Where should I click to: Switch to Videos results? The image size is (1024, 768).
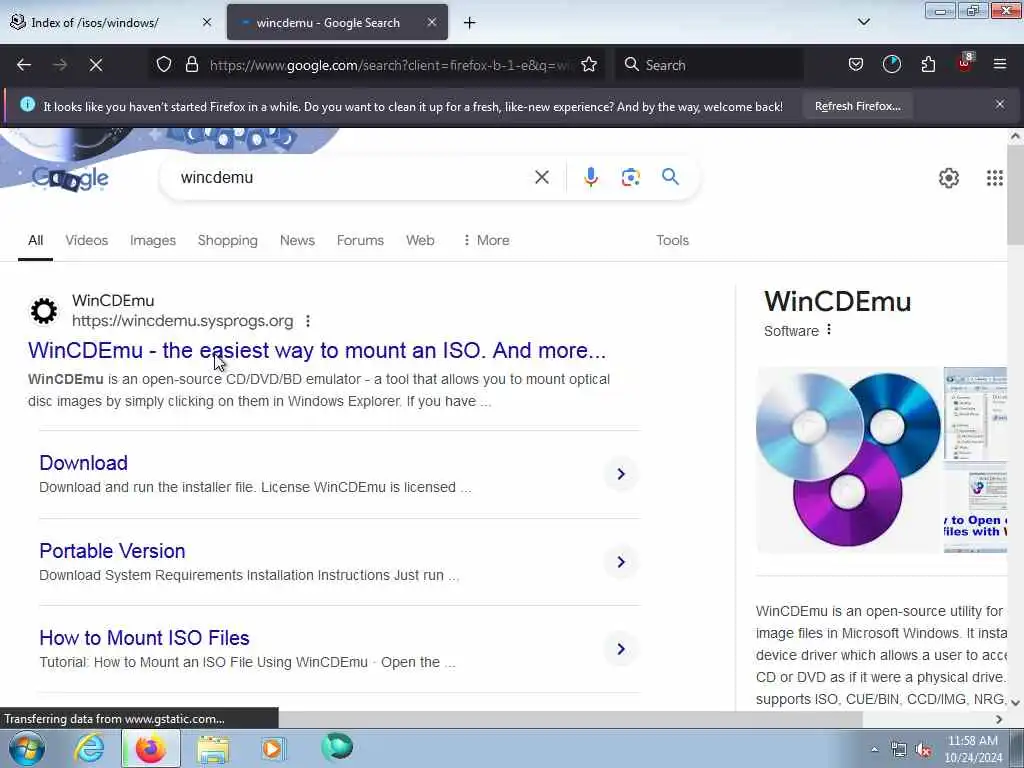(x=86, y=240)
